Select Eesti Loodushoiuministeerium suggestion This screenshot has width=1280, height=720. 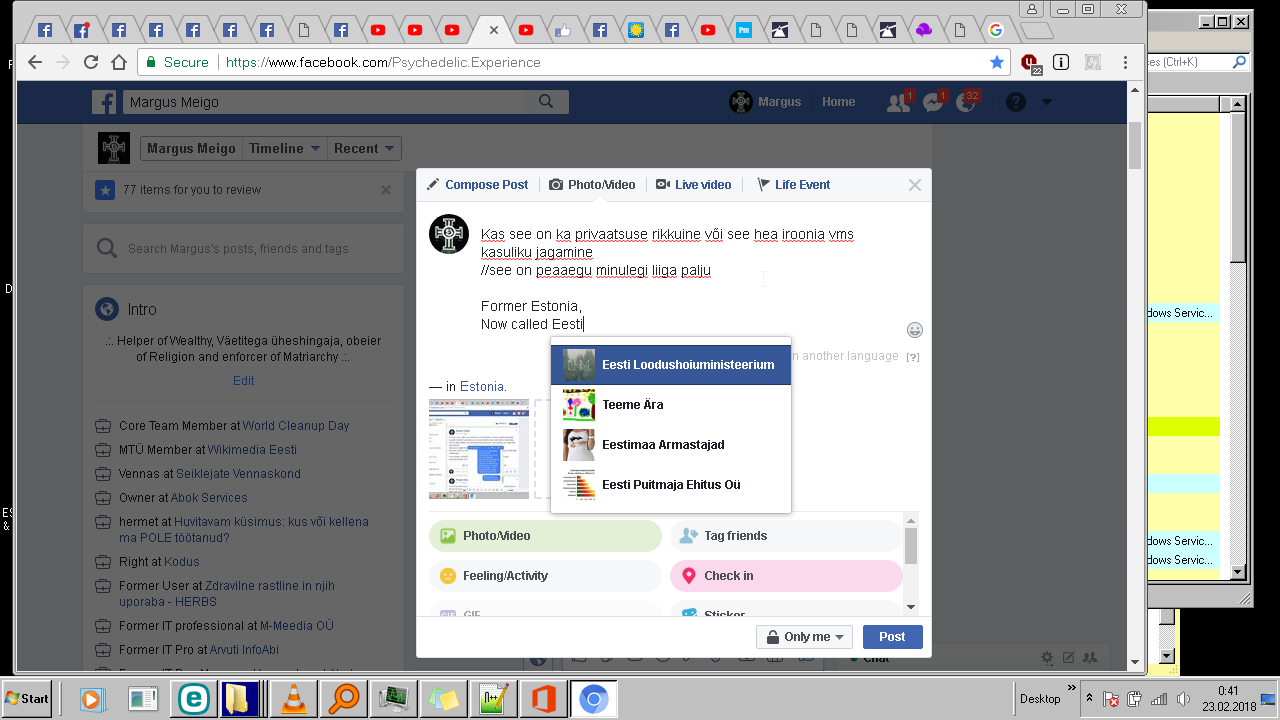point(671,365)
